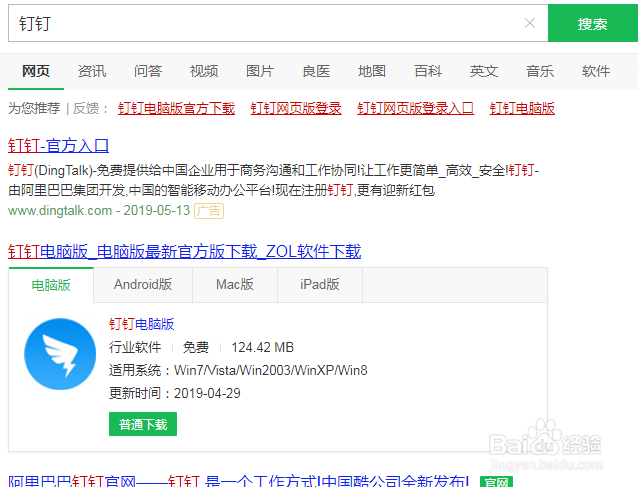Open the 图片 tab
The width and height of the screenshot is (638, 487).
tap(260, 71)
